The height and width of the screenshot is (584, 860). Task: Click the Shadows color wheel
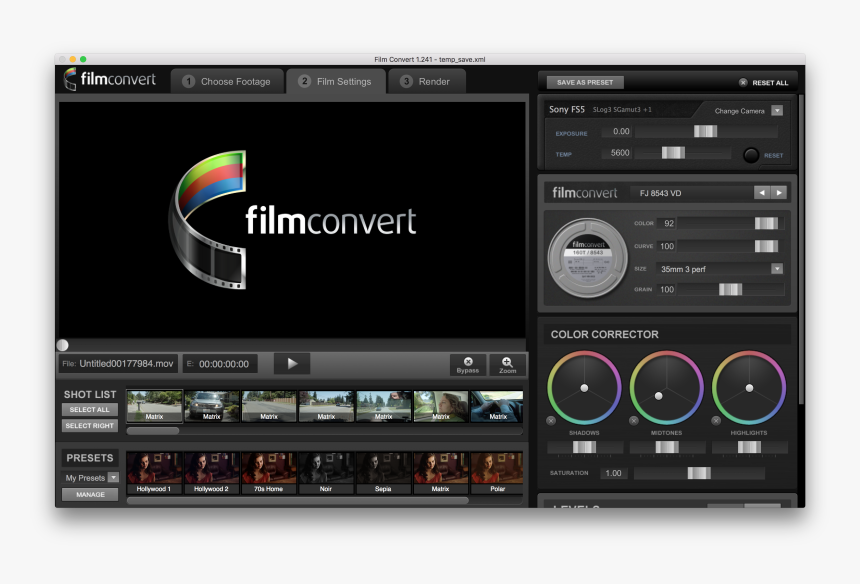[x=584, y=388]
